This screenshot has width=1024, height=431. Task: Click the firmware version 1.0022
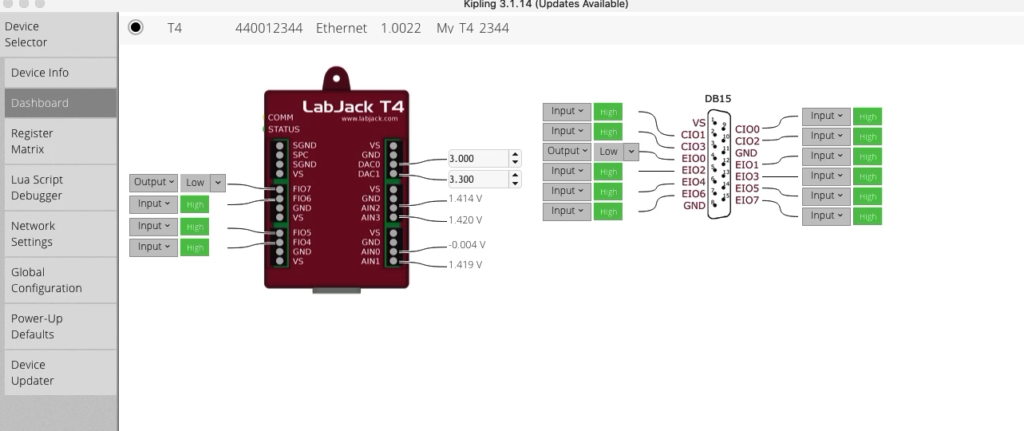pyautogui.click(x=401, y=28)
